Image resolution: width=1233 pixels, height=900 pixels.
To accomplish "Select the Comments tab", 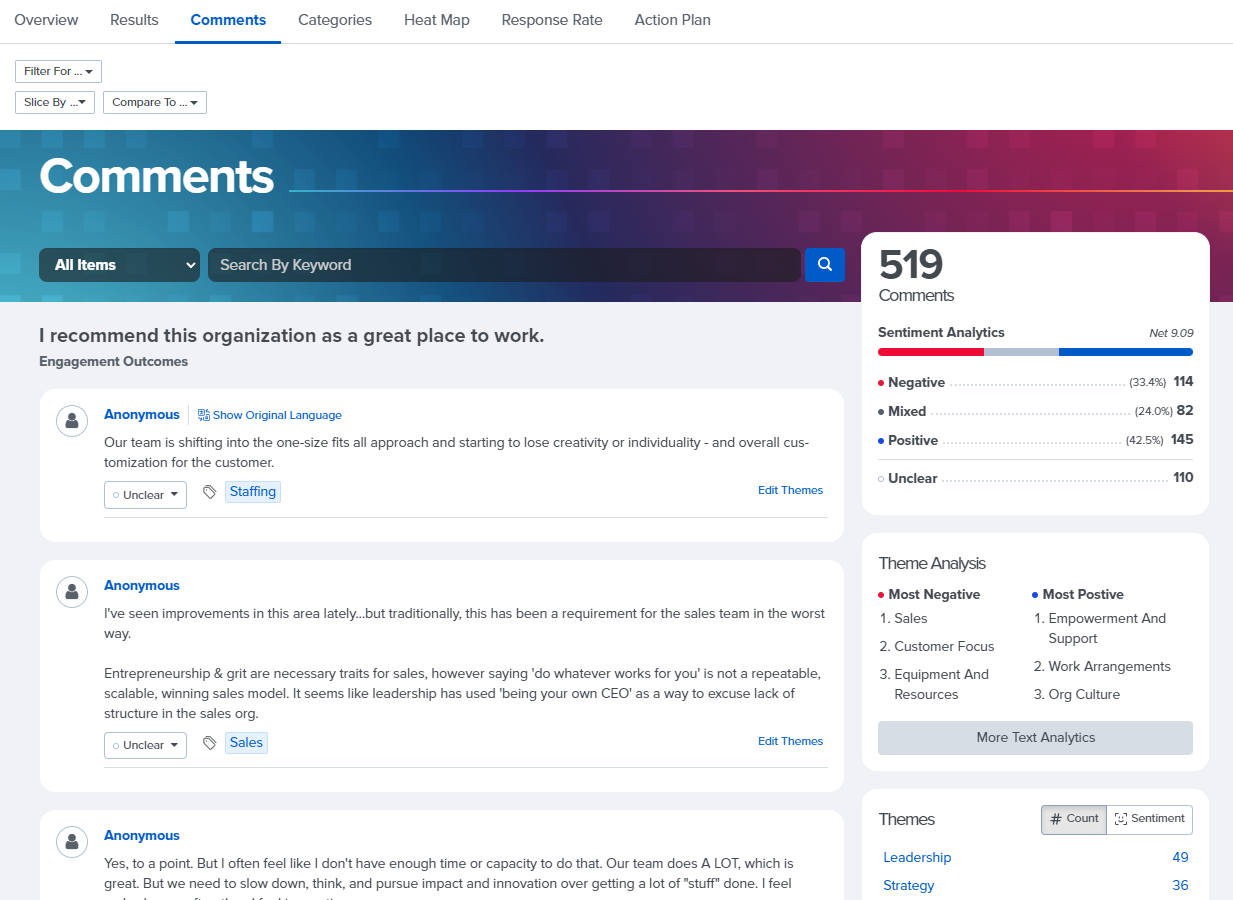I will pyautogui.click(x=228, y=20).
